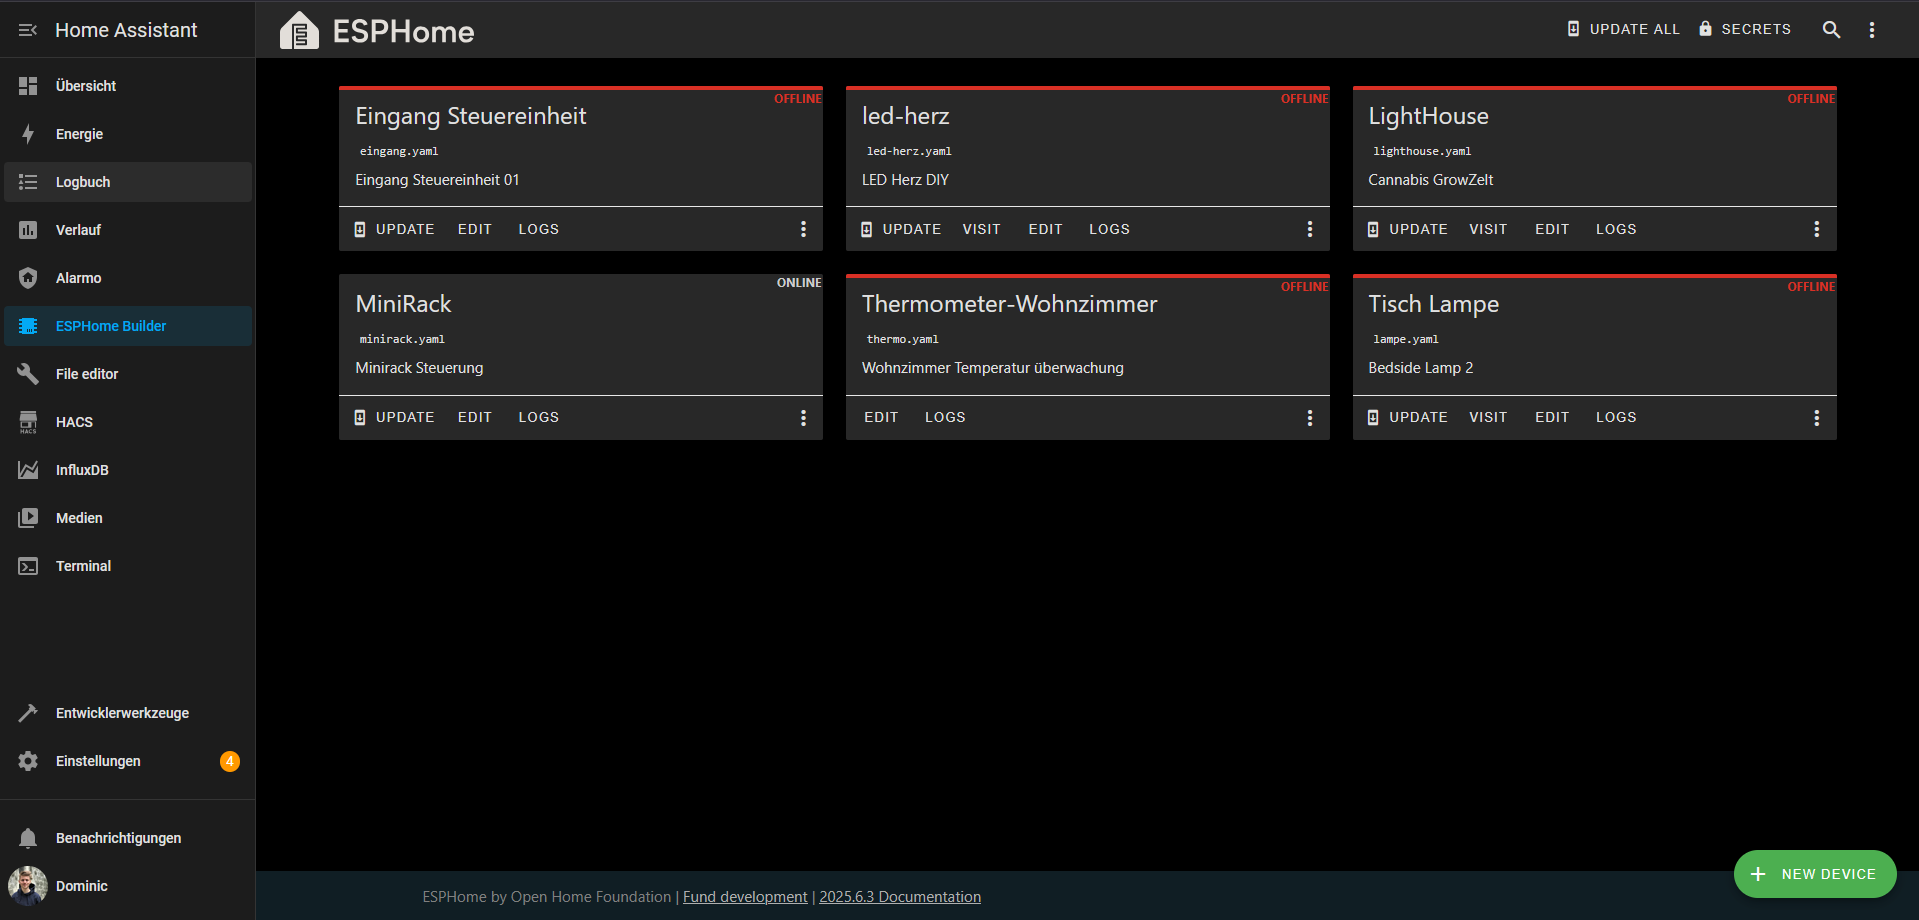The width and height of the screenshot is (1919, 920).
Task: Open LightHouse card overflow menu
Action: point(1817,229)
